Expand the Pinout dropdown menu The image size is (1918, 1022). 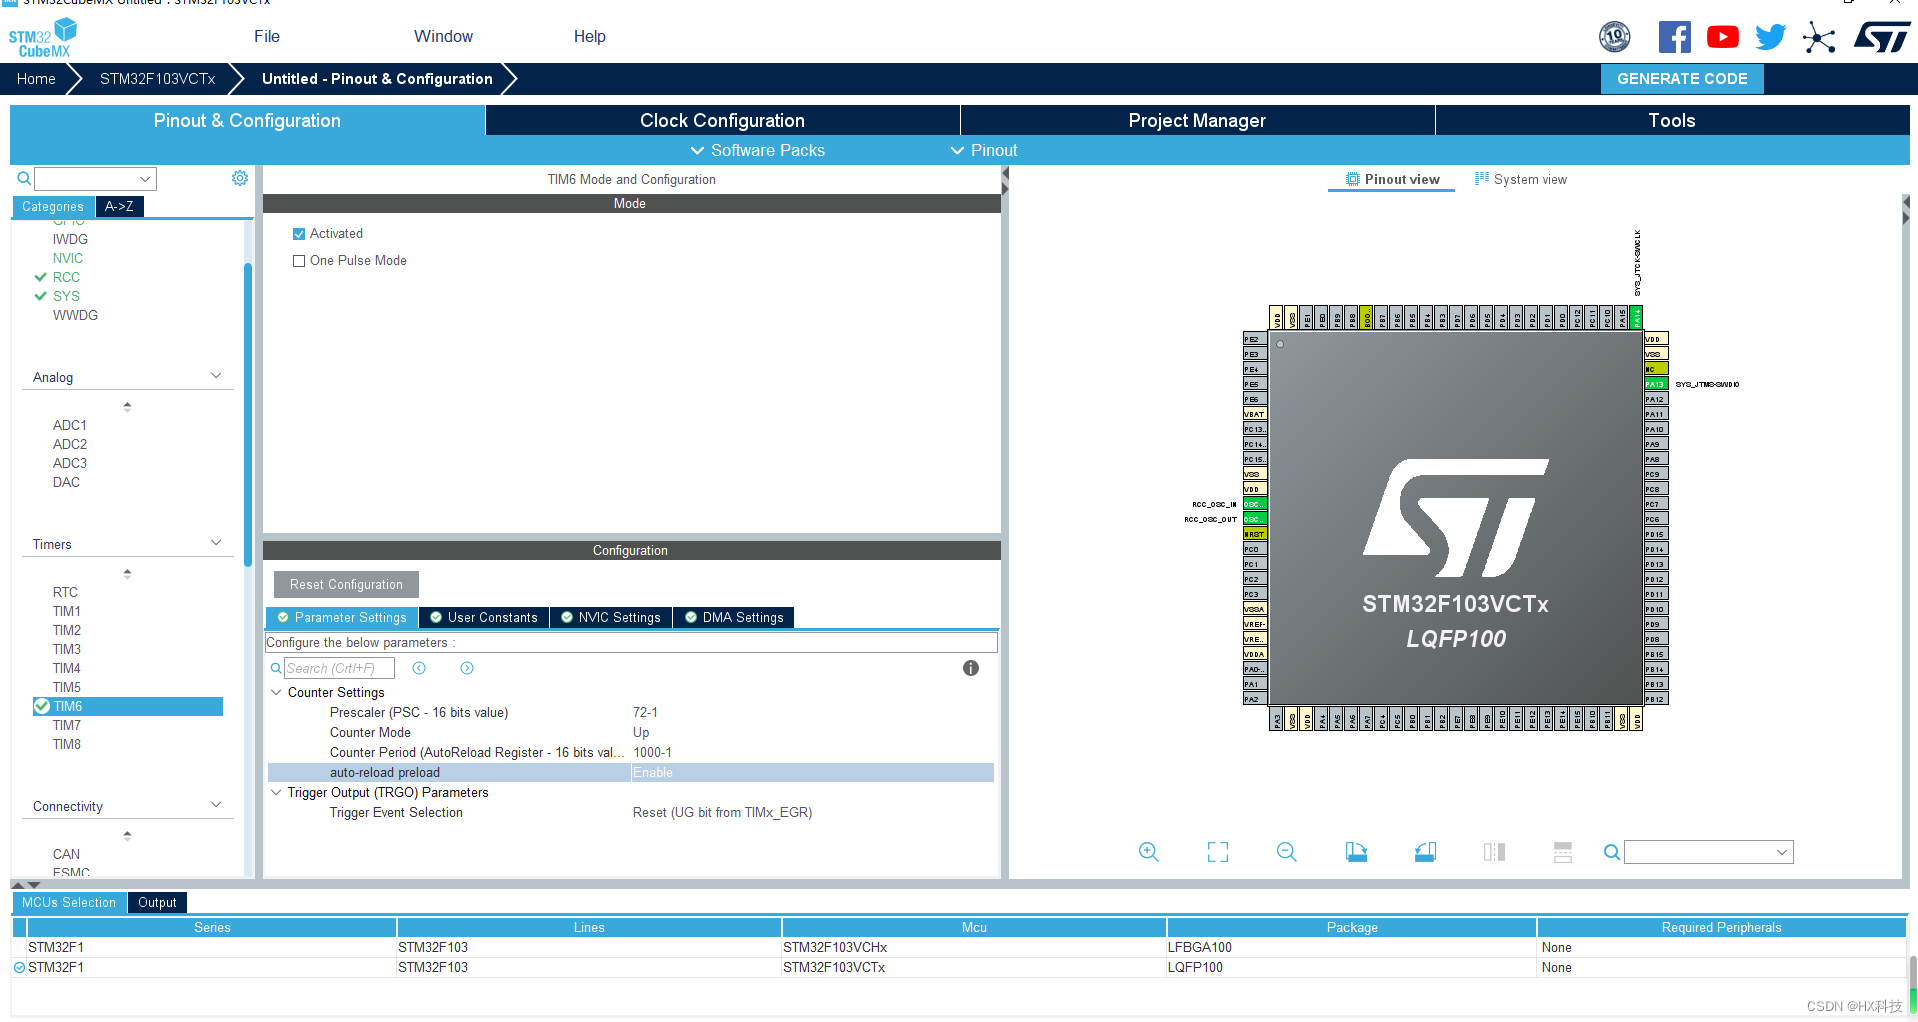[x=983, y=150]
